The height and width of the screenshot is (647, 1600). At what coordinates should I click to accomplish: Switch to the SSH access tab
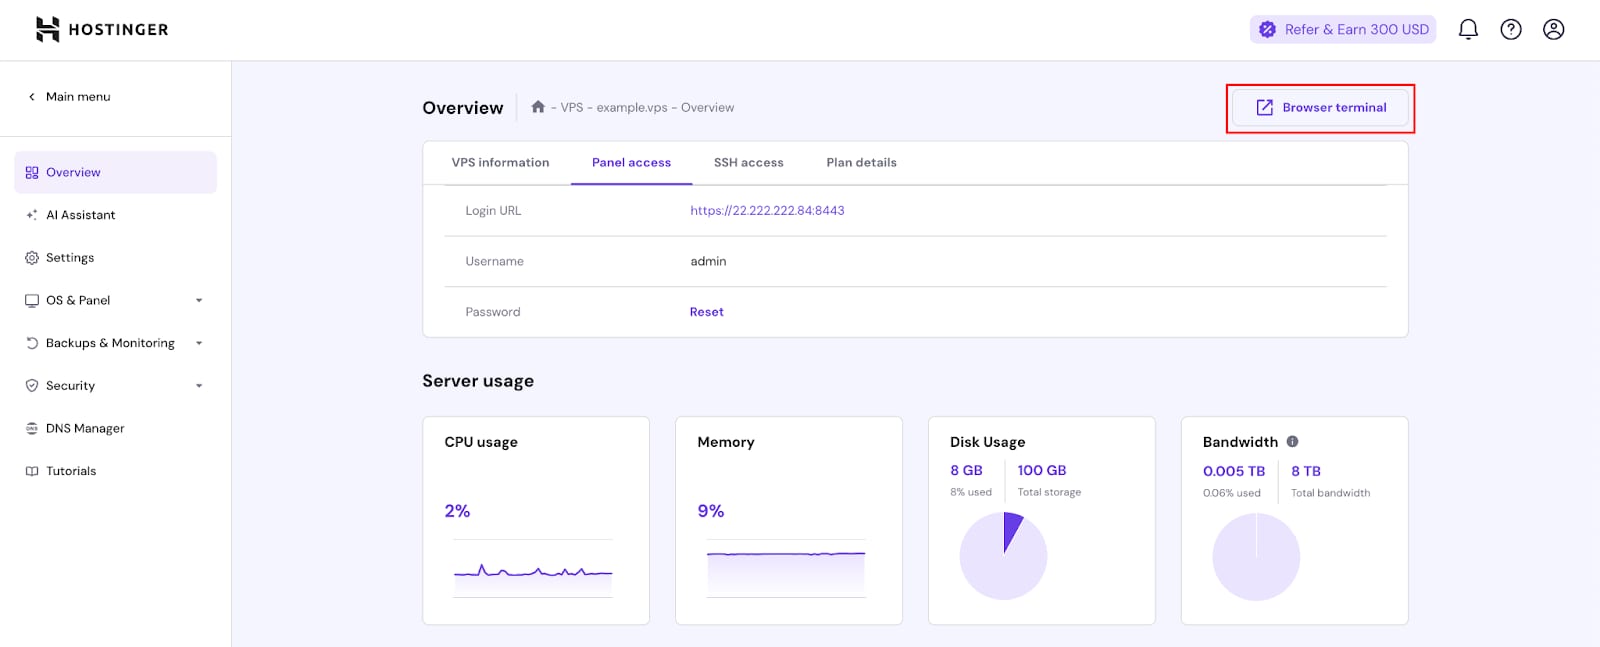pos(748,163)
